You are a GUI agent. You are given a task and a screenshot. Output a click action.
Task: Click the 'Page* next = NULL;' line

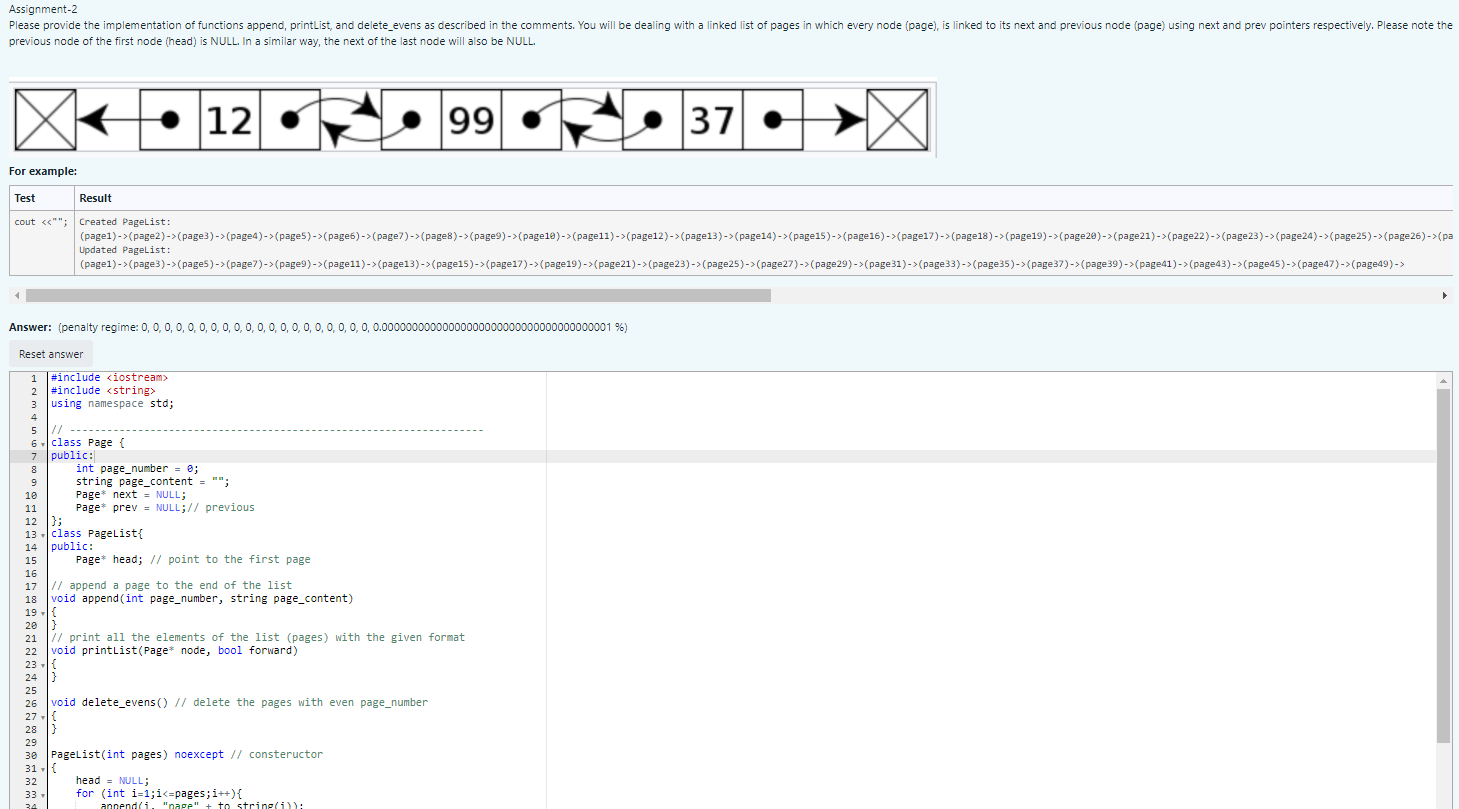131,495
